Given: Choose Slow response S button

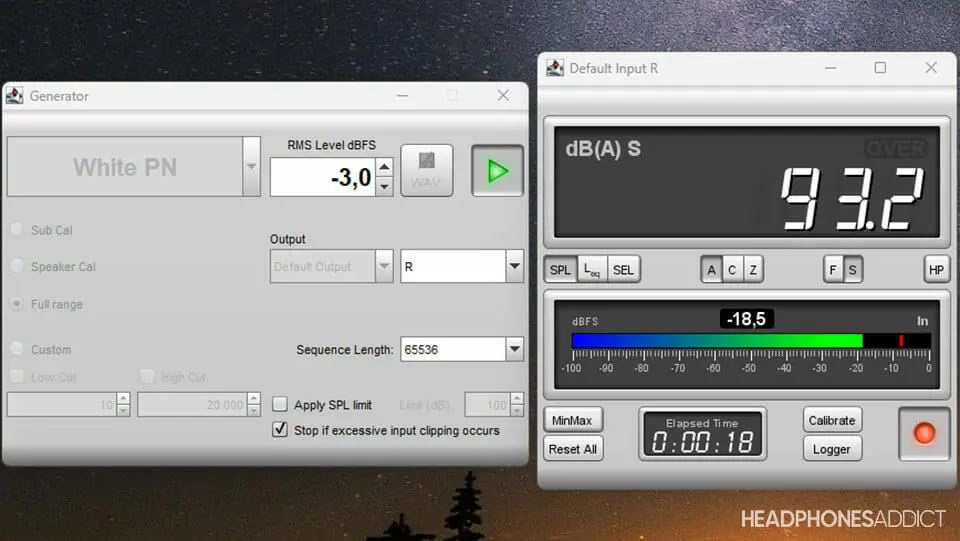Looking at the screenshot, I should [x=852, y=269].
